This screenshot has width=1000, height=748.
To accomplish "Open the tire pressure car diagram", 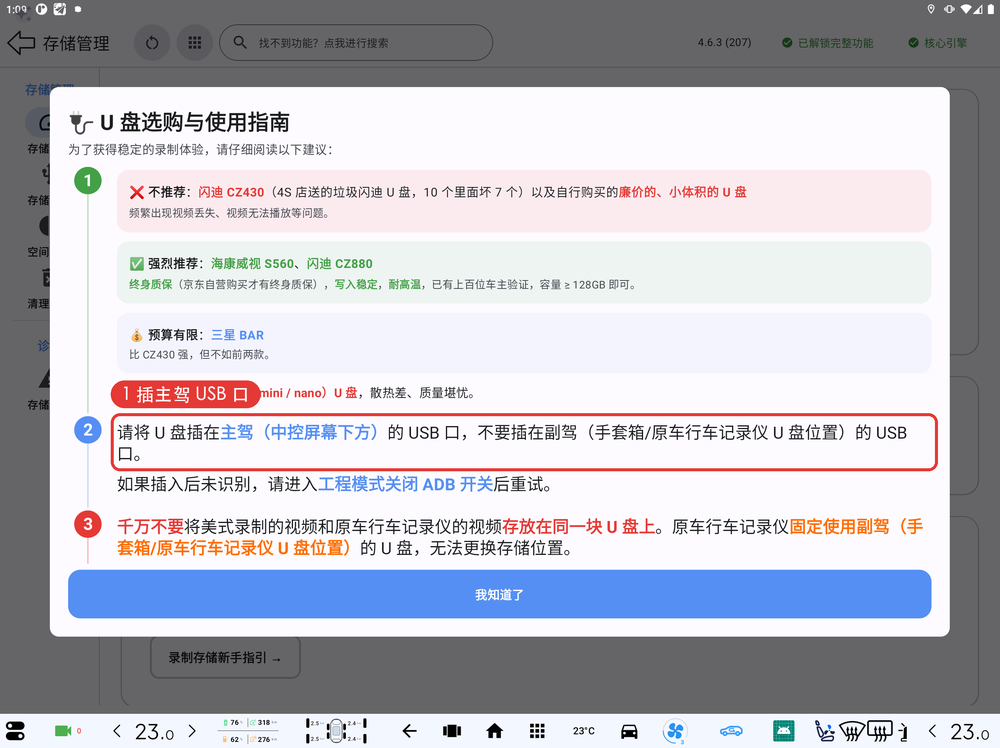I will [336, 731].
